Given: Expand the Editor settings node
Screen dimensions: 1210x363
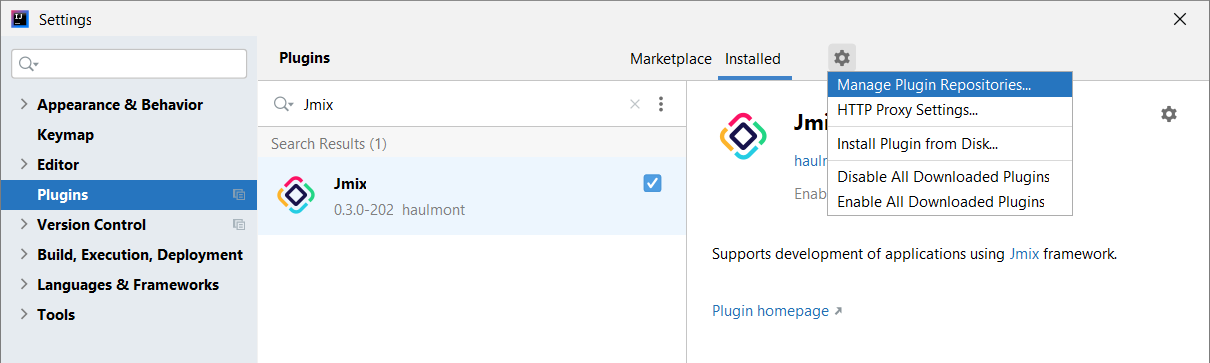Looking at the screenshot, I should (x=24, y=165).
